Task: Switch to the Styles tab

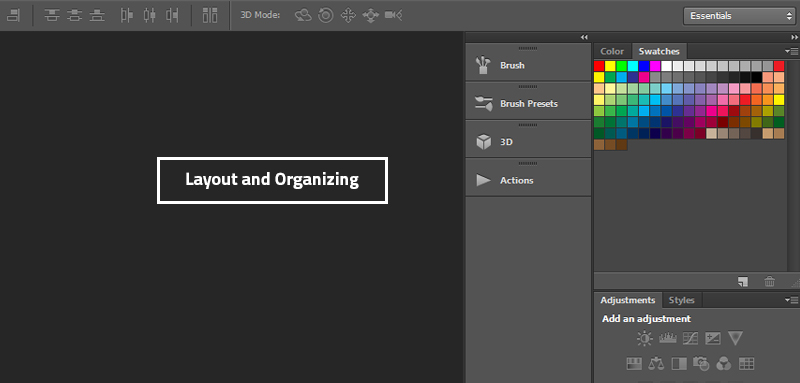Action: pyautogui.click(x=682, y=300)
